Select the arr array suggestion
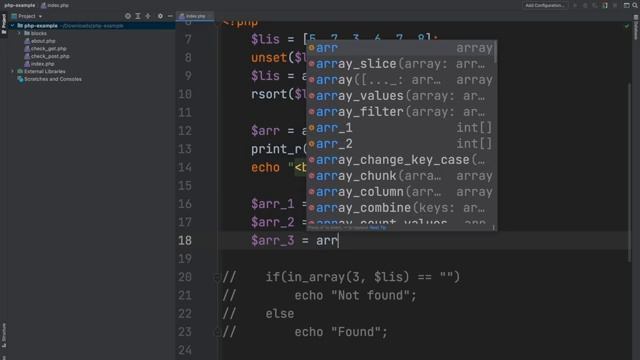Screen dimensions: 640x360 click(401, 48)
